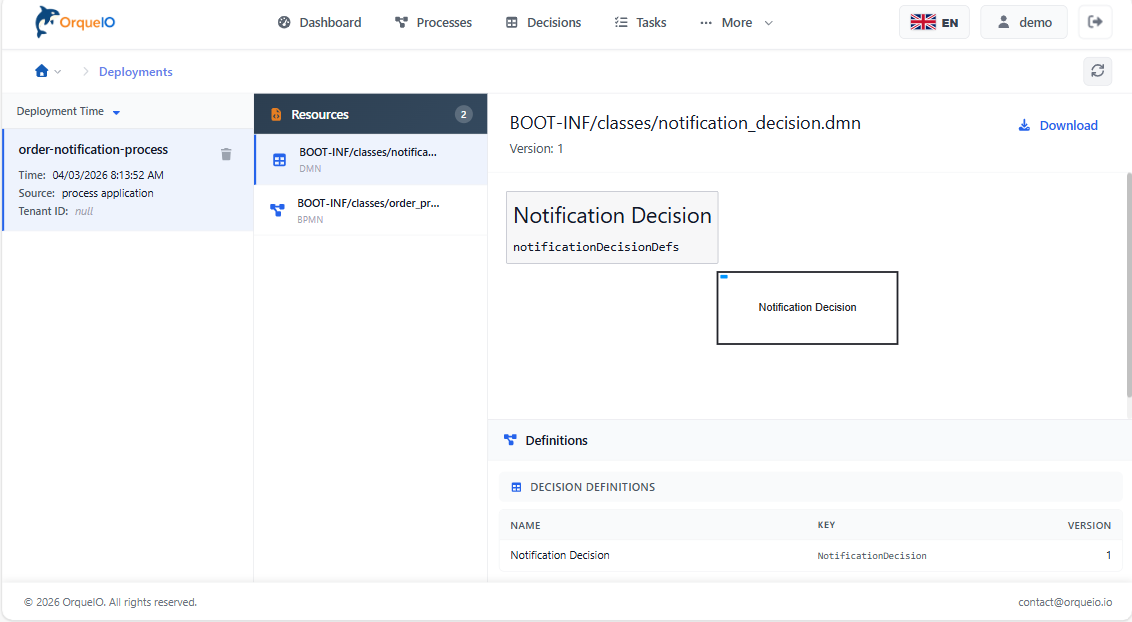Image resolution: width=1132 pixels, height=622 pixels.
Task: Open the demo user profile button
Action: 1023,22
